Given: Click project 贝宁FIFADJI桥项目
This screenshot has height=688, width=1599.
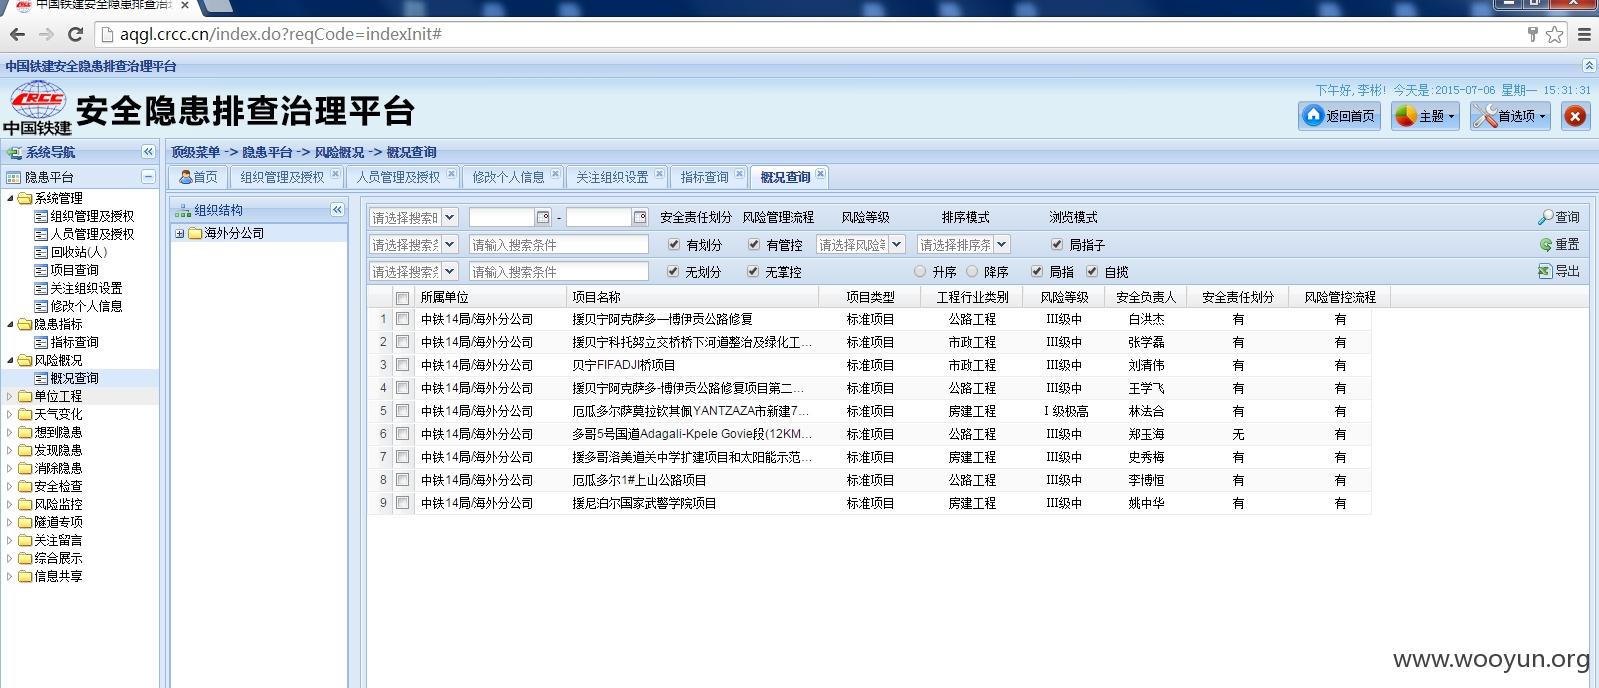Looking at the screenshot, I should click(x=623, y=365).
